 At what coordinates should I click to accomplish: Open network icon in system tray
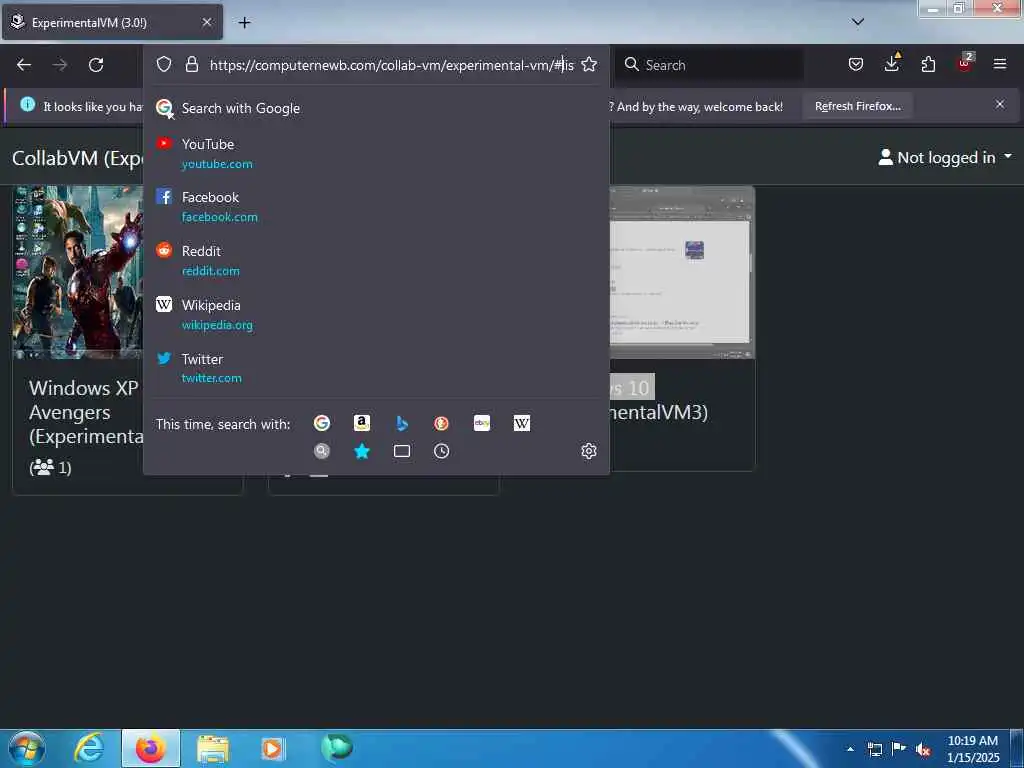874,749
